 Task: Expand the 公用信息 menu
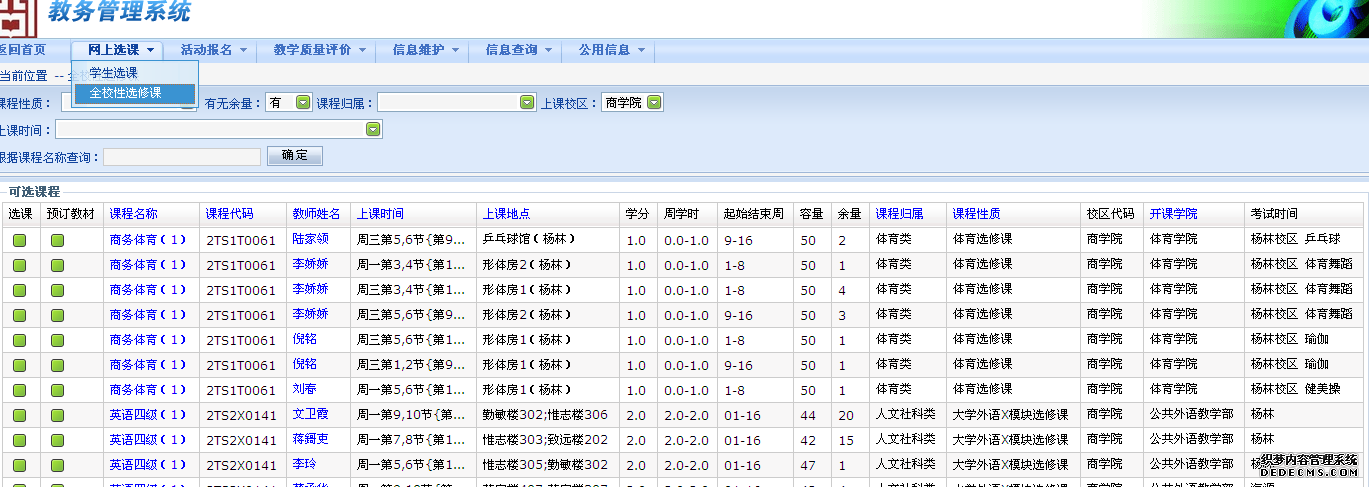[611, 49]
